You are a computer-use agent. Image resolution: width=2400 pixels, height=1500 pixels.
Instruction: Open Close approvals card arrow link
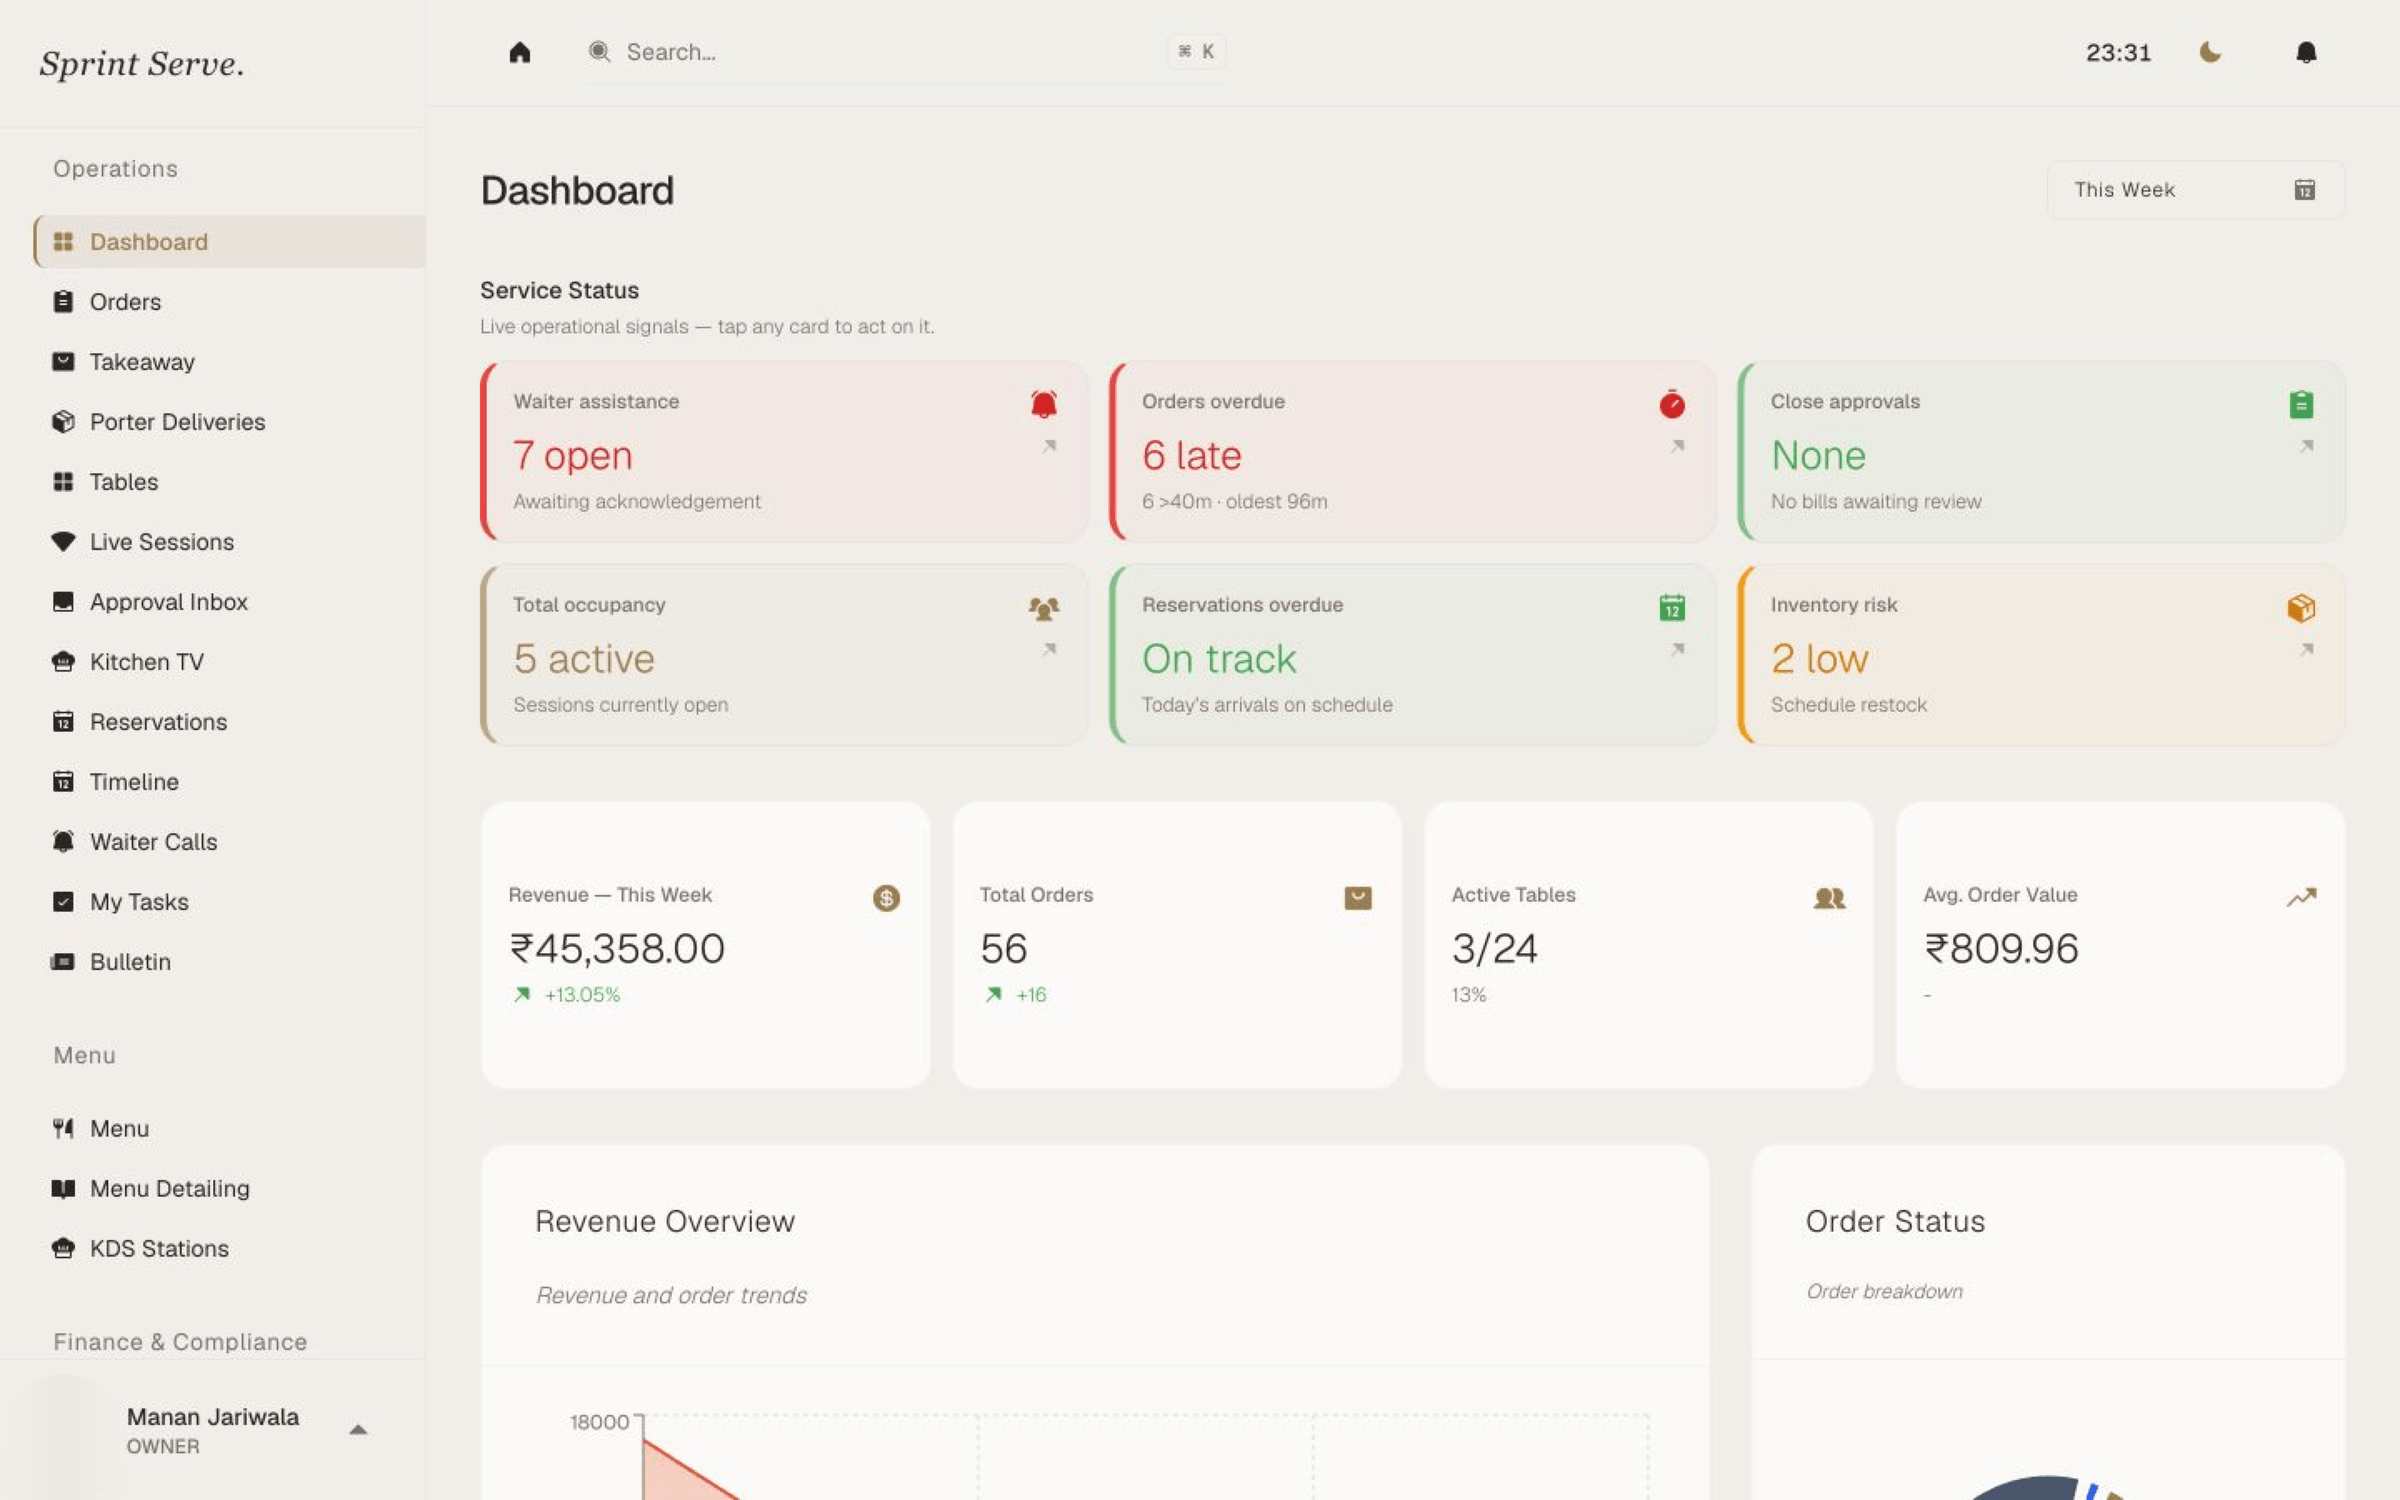coord(2306,446)
